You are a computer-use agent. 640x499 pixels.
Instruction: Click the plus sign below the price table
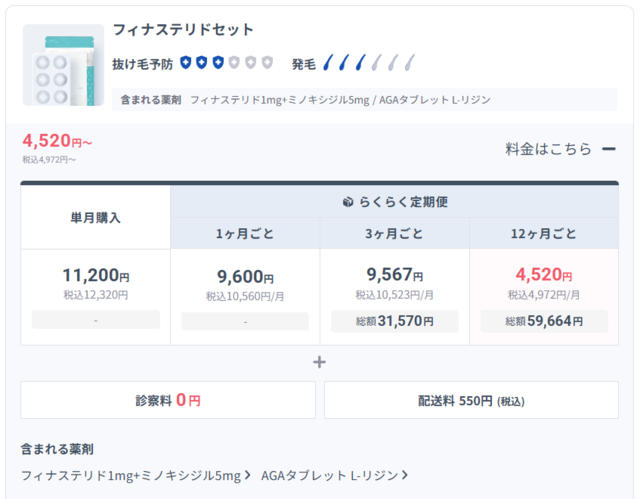pyautogui.click(x=319, y=362)
